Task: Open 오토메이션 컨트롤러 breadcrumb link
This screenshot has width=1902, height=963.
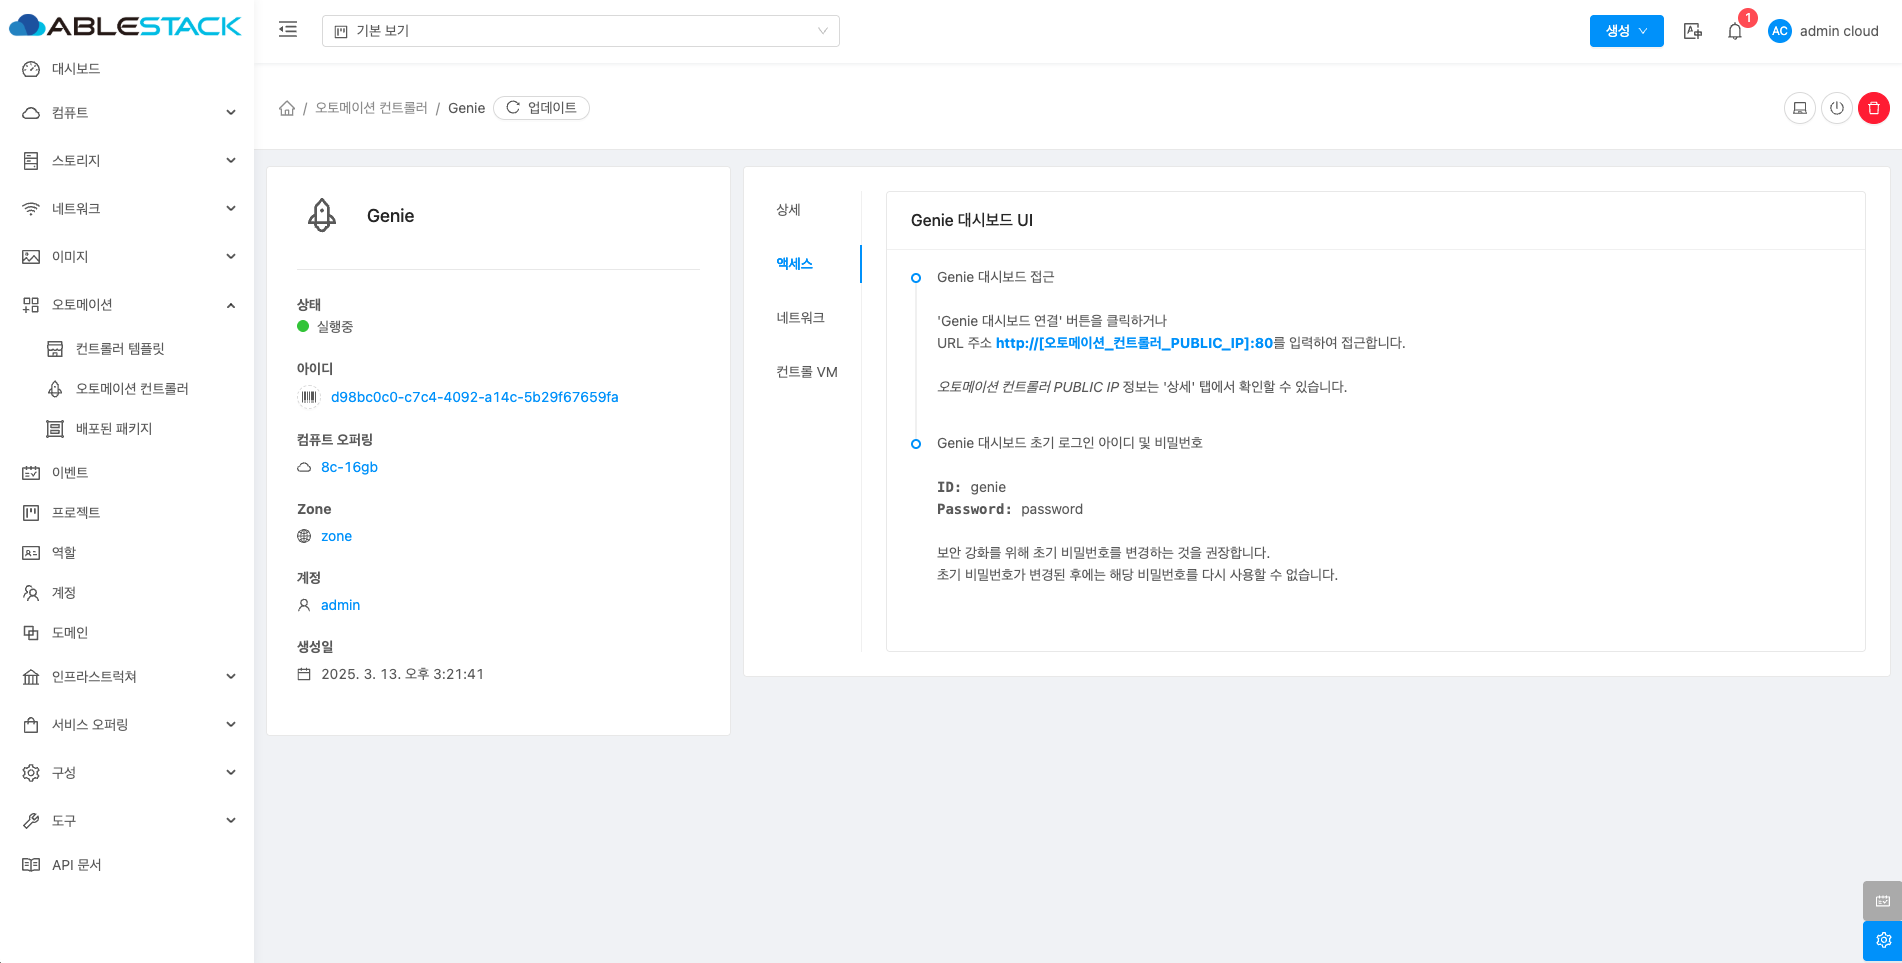Action: (x=371, y=108)
